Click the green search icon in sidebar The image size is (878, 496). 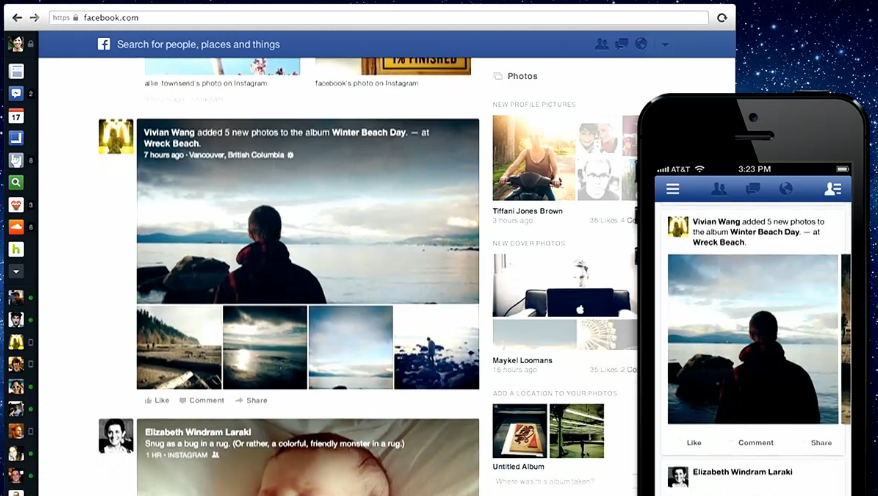pos(16,182)
